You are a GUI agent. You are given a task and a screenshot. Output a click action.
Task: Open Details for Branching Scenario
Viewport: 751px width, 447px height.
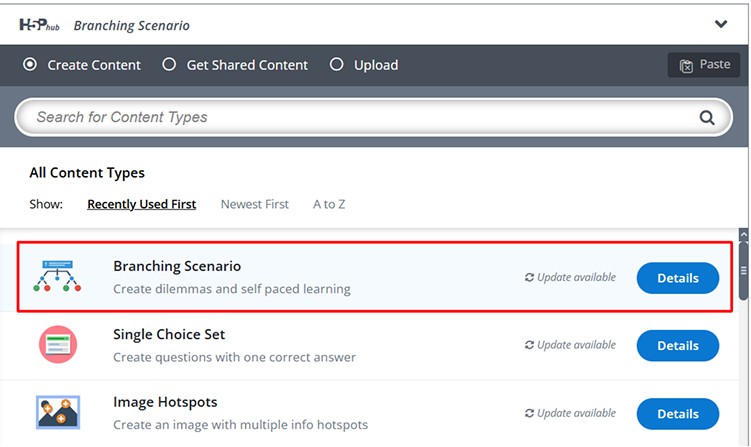point(678,278)
